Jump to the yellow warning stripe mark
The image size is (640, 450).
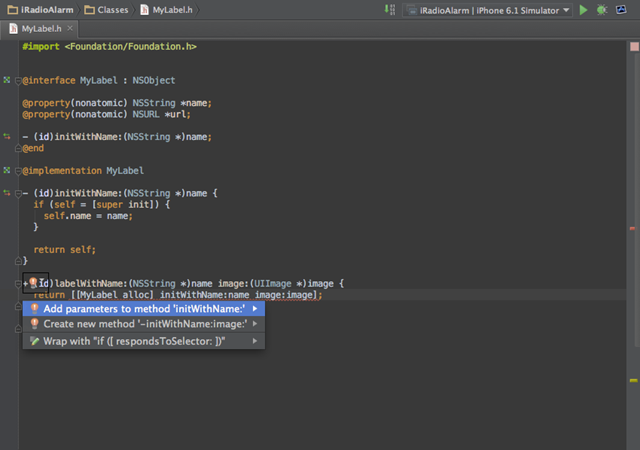click(x=633, y=381)
